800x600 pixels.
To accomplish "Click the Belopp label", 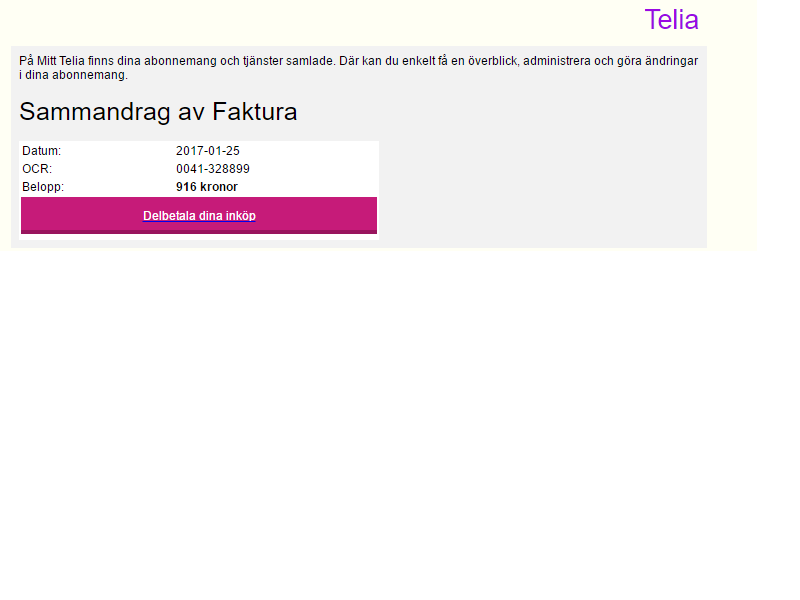I will coord(43,187).
